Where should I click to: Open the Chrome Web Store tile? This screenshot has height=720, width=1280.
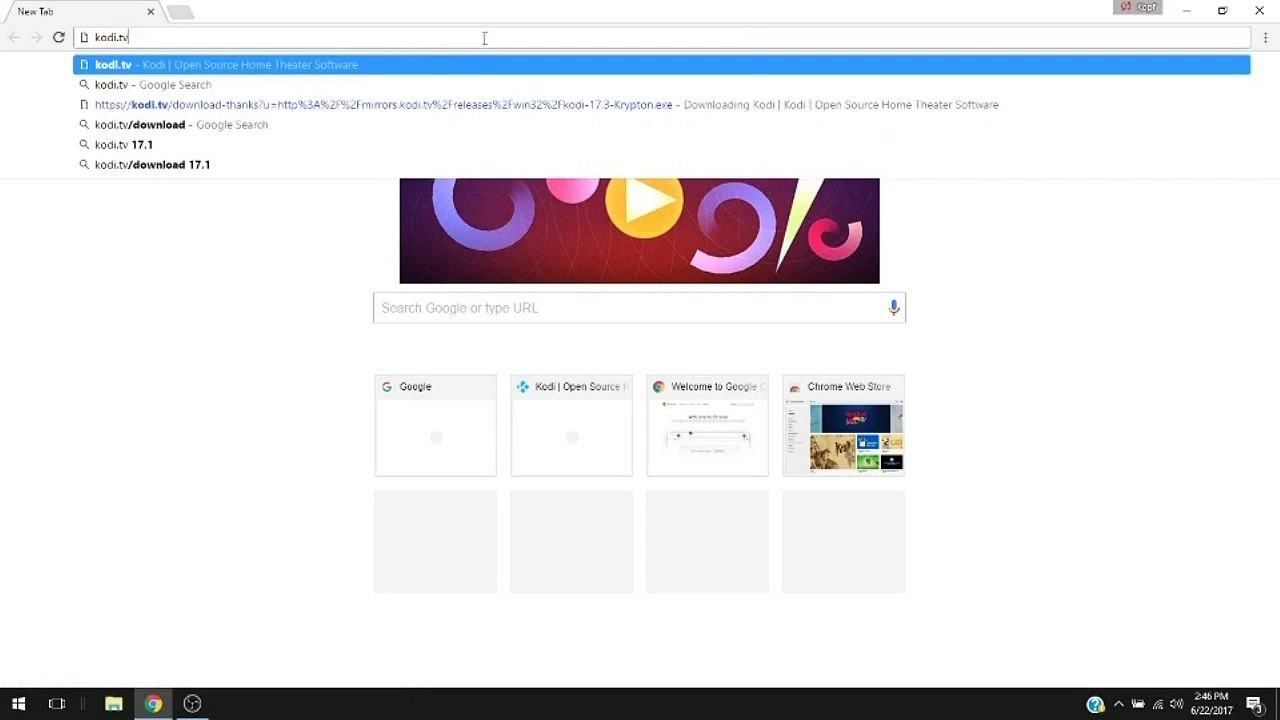(843, 425)
